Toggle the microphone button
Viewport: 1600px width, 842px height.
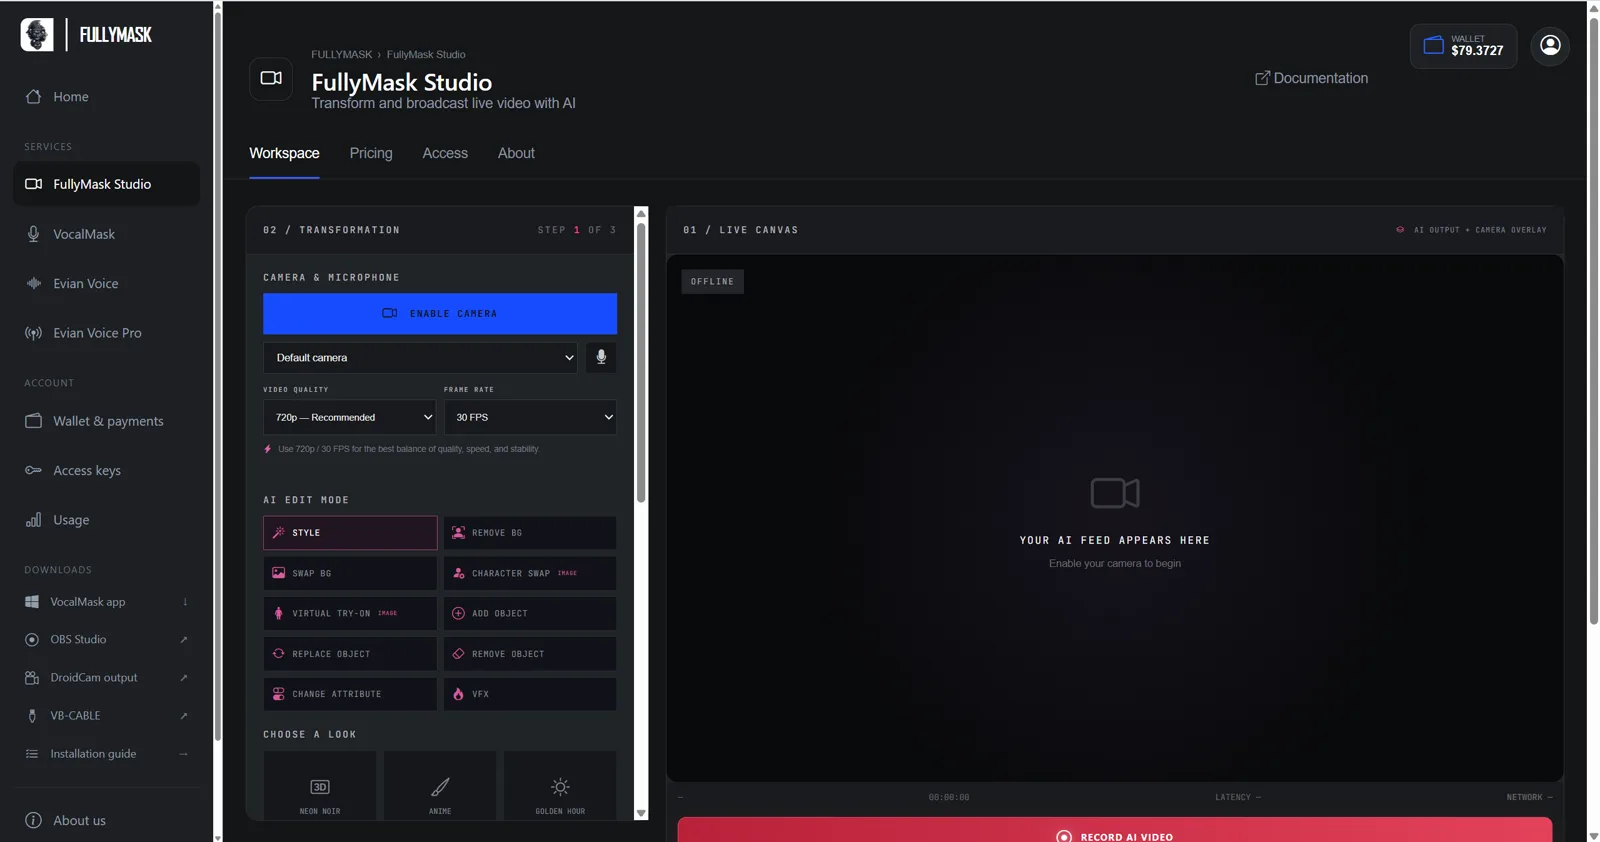(601, 358)
